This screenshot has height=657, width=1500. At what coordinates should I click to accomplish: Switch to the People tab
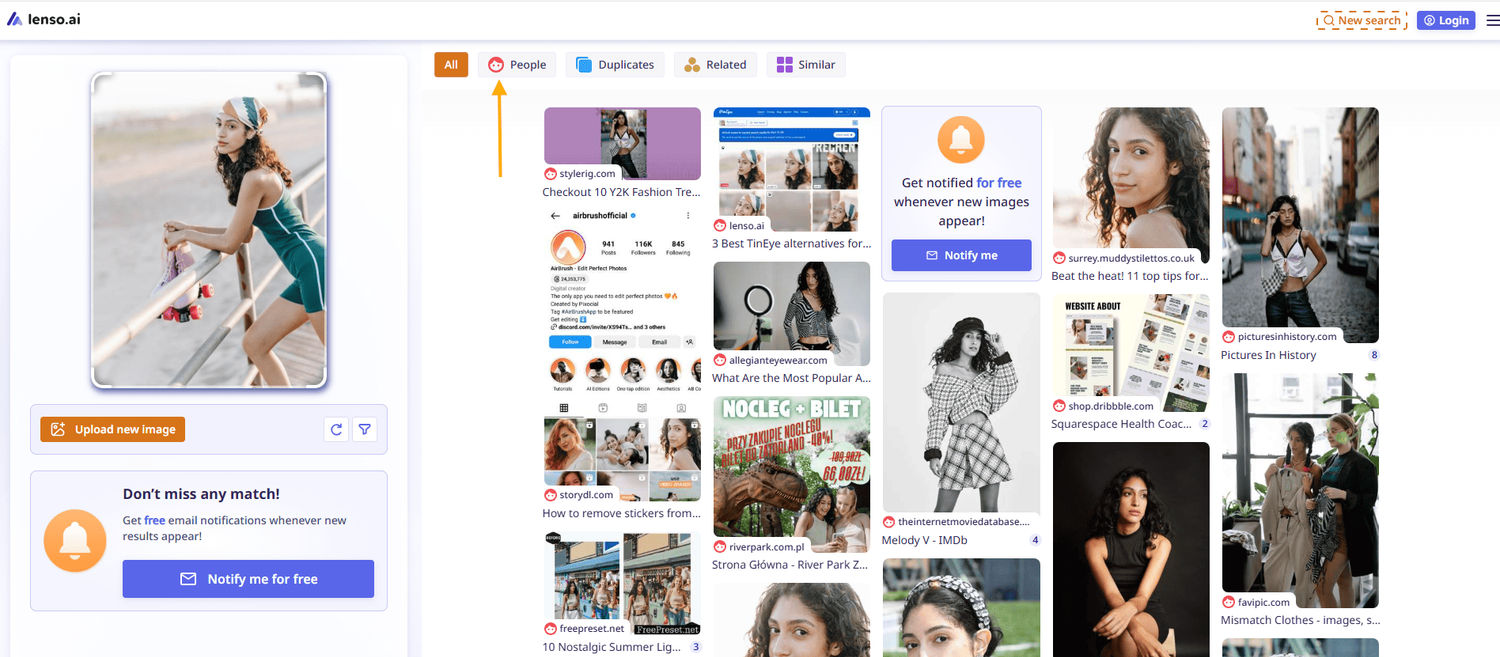click(517, 65)
